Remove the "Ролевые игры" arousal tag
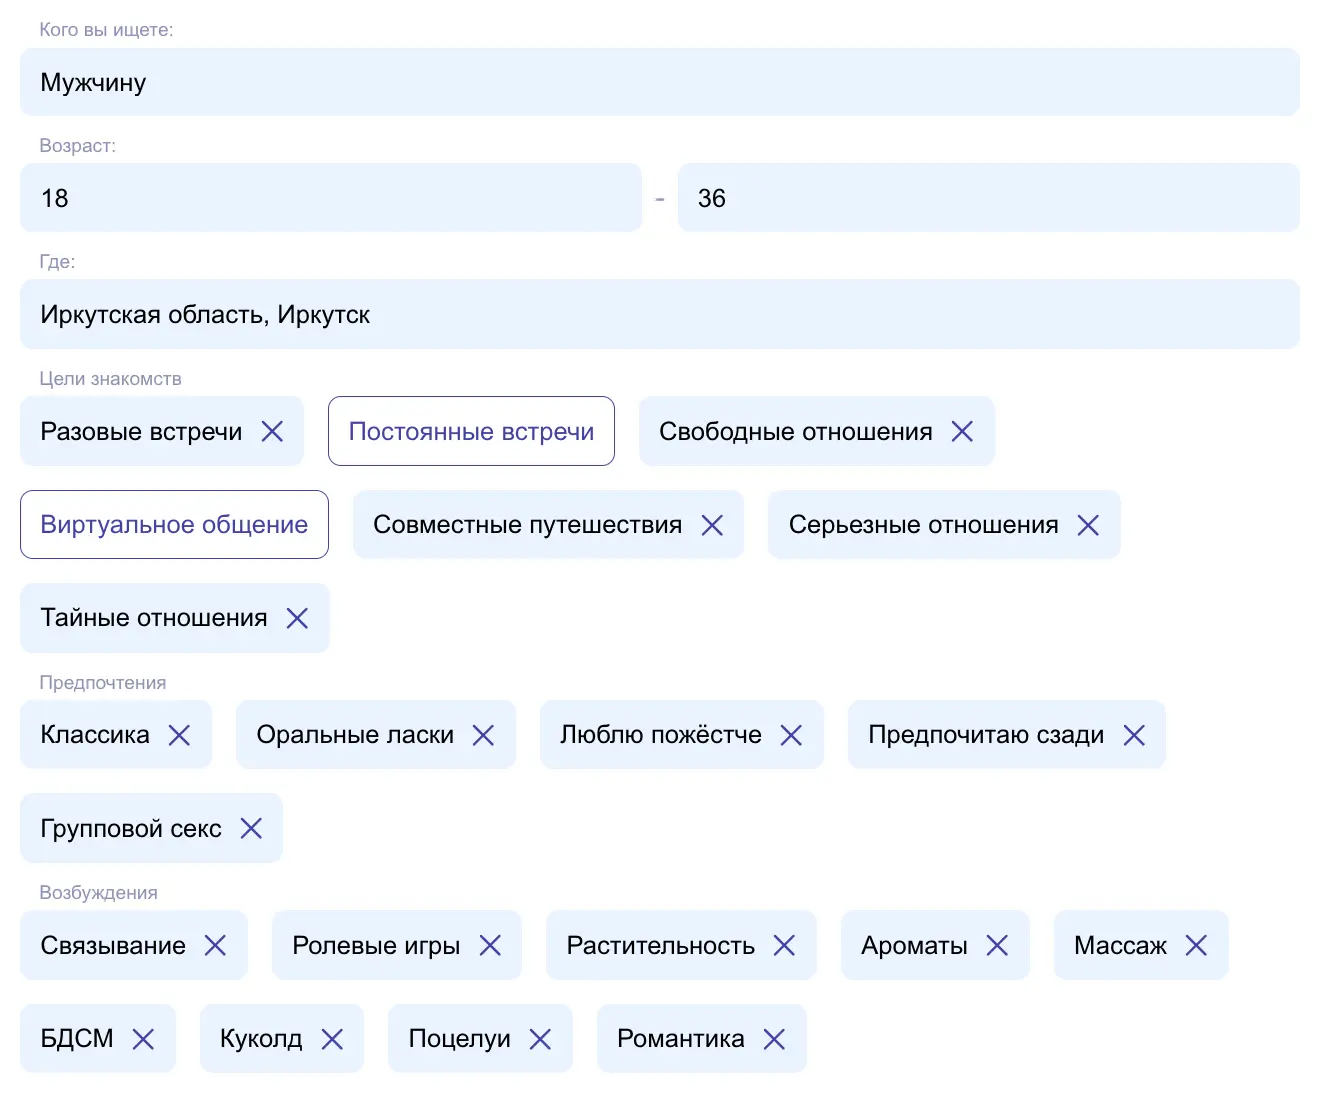 tap(490, 945)
